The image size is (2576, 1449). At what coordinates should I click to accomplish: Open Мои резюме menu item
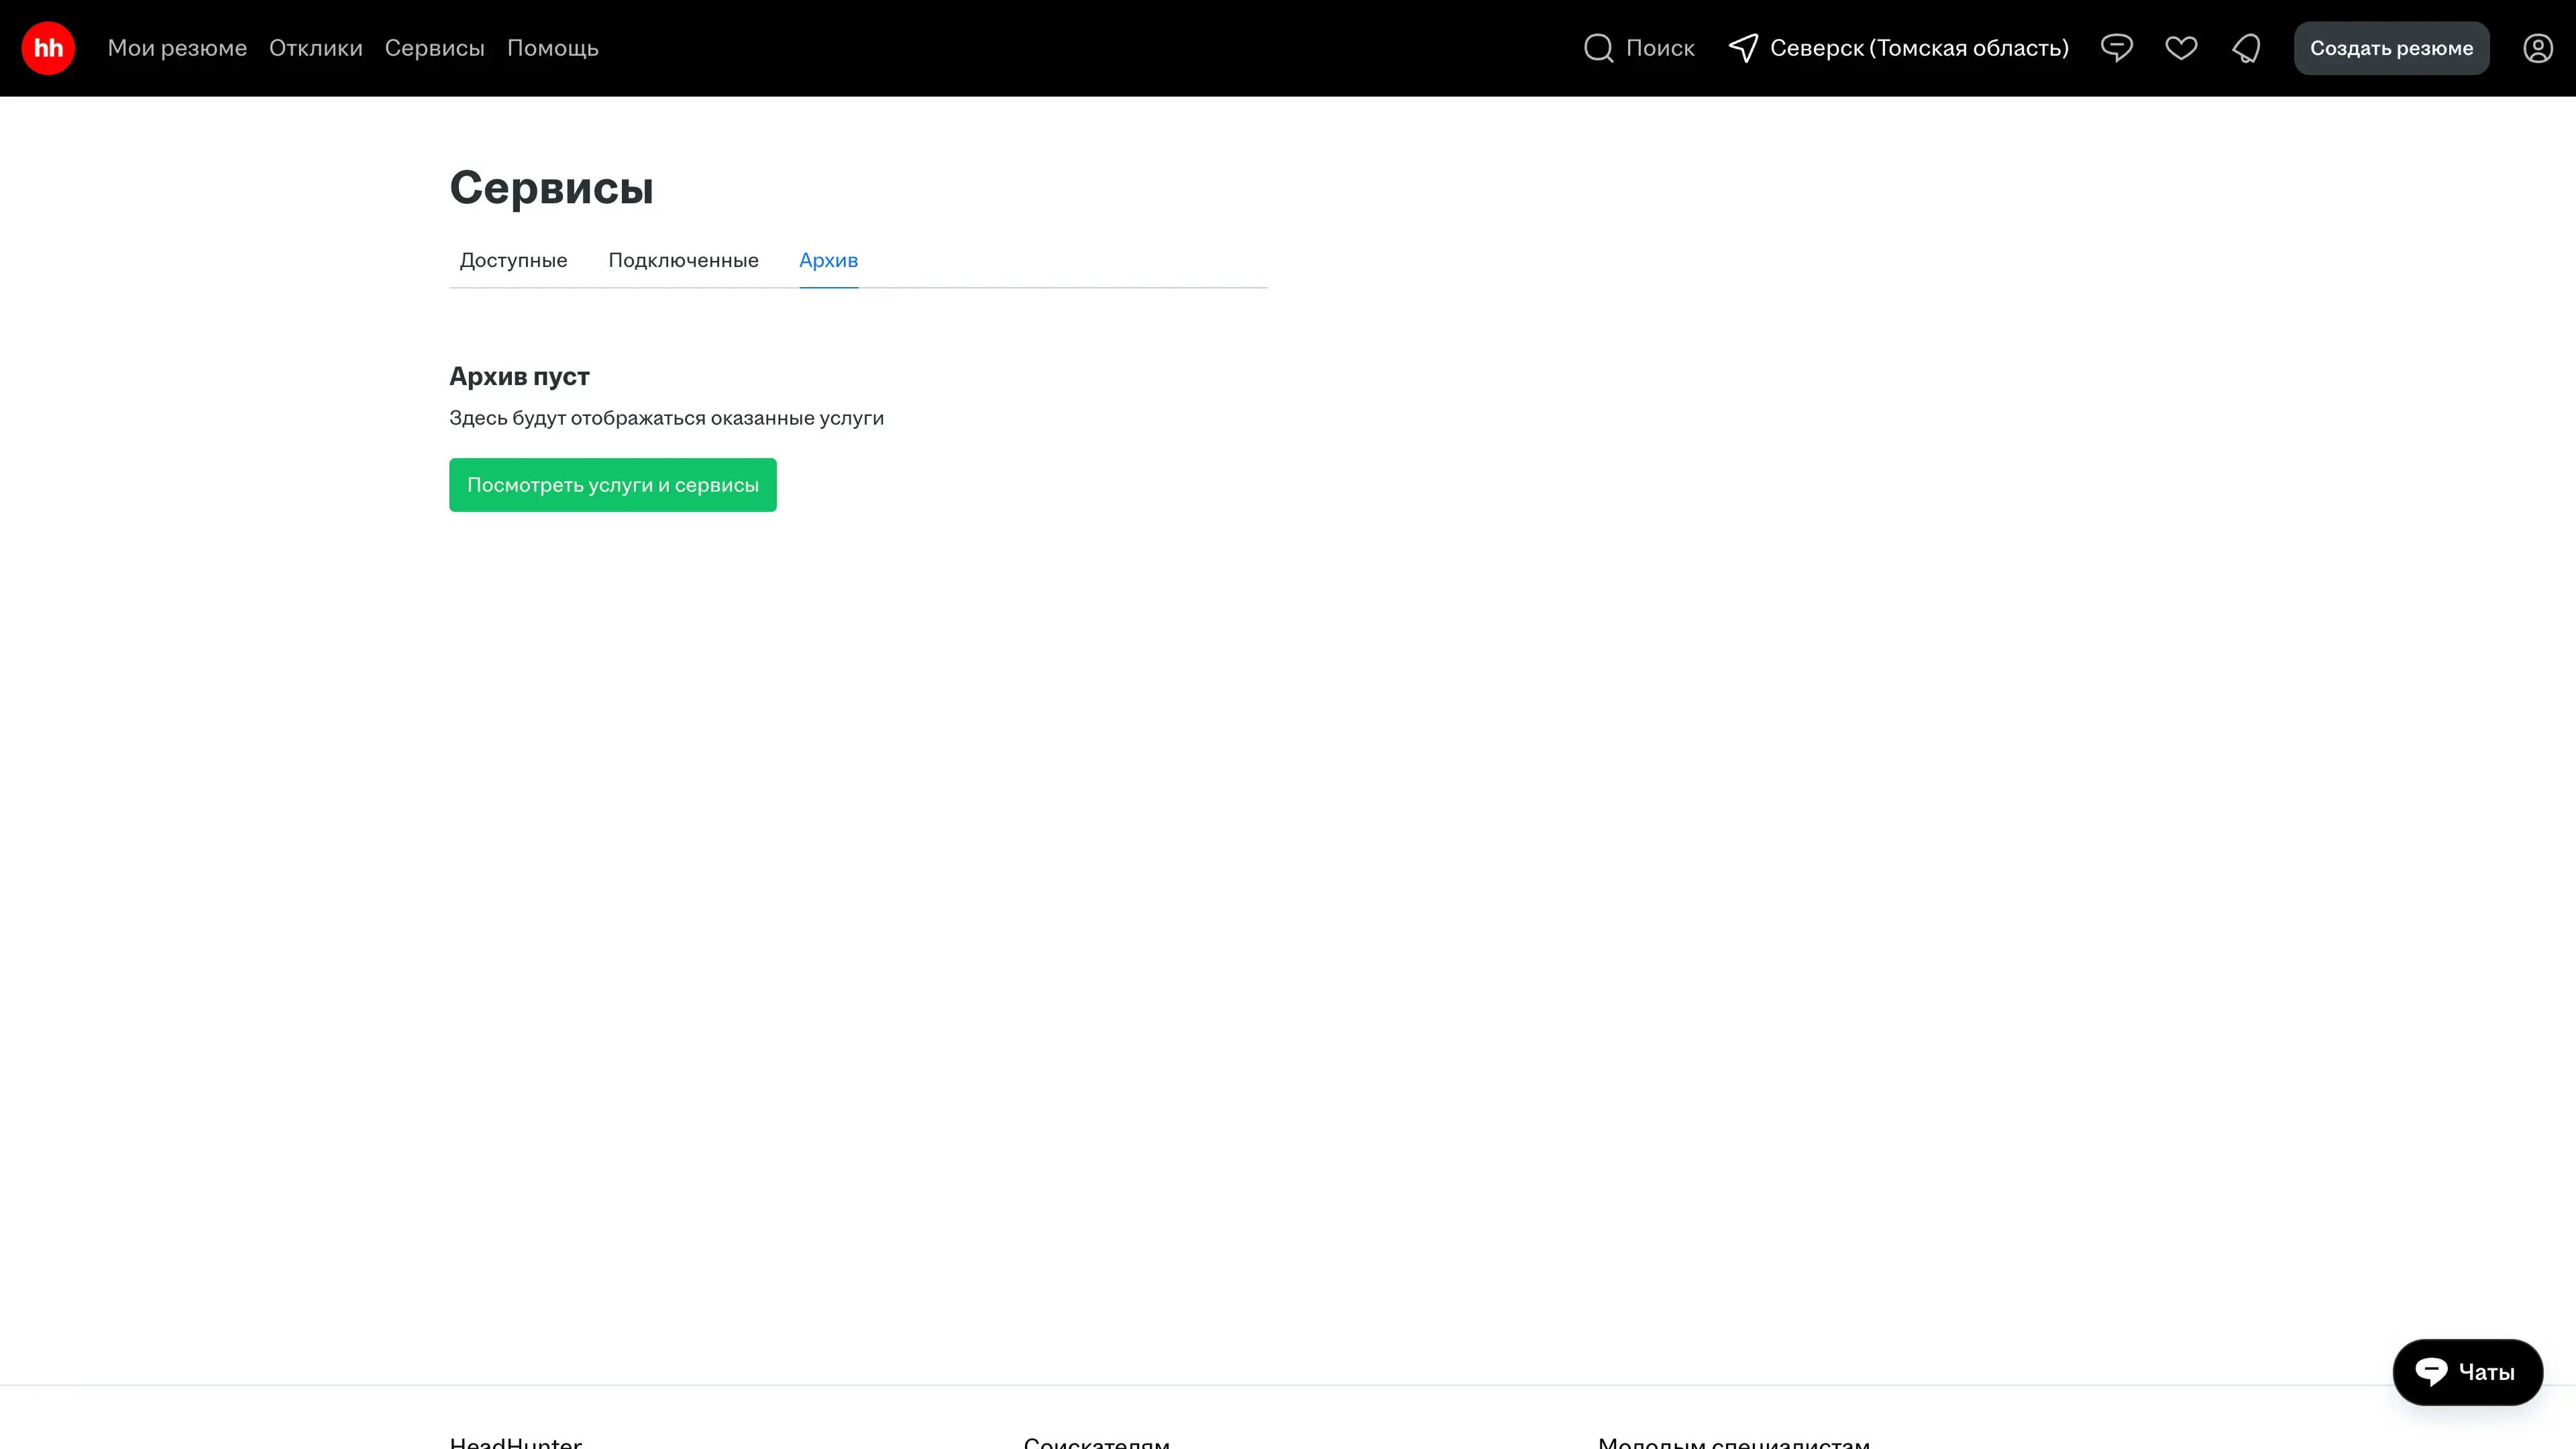[177, 48]
